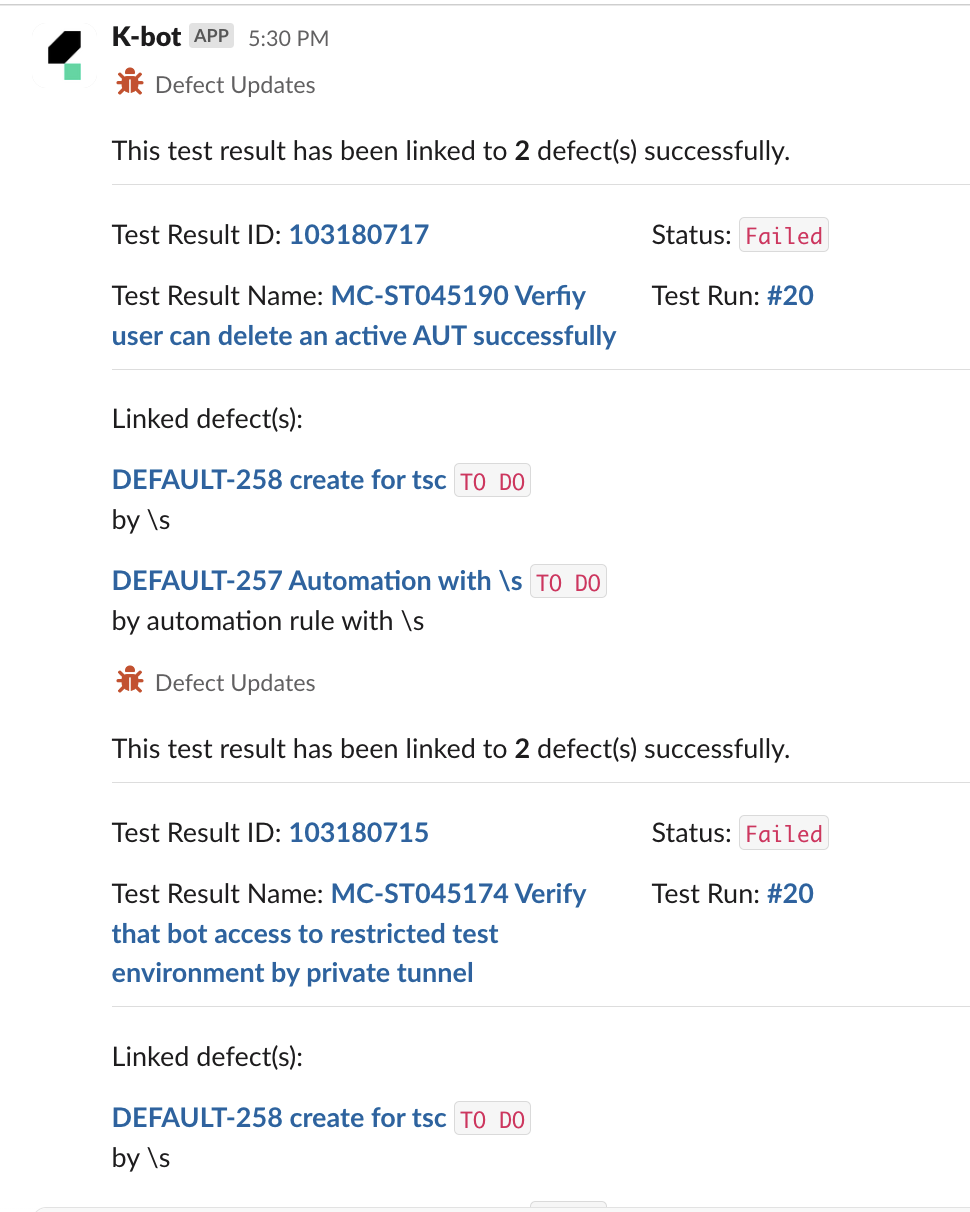Click the 5:30 PM timestamp
This screenshot has width=970, height=1212.
(287, 35)
